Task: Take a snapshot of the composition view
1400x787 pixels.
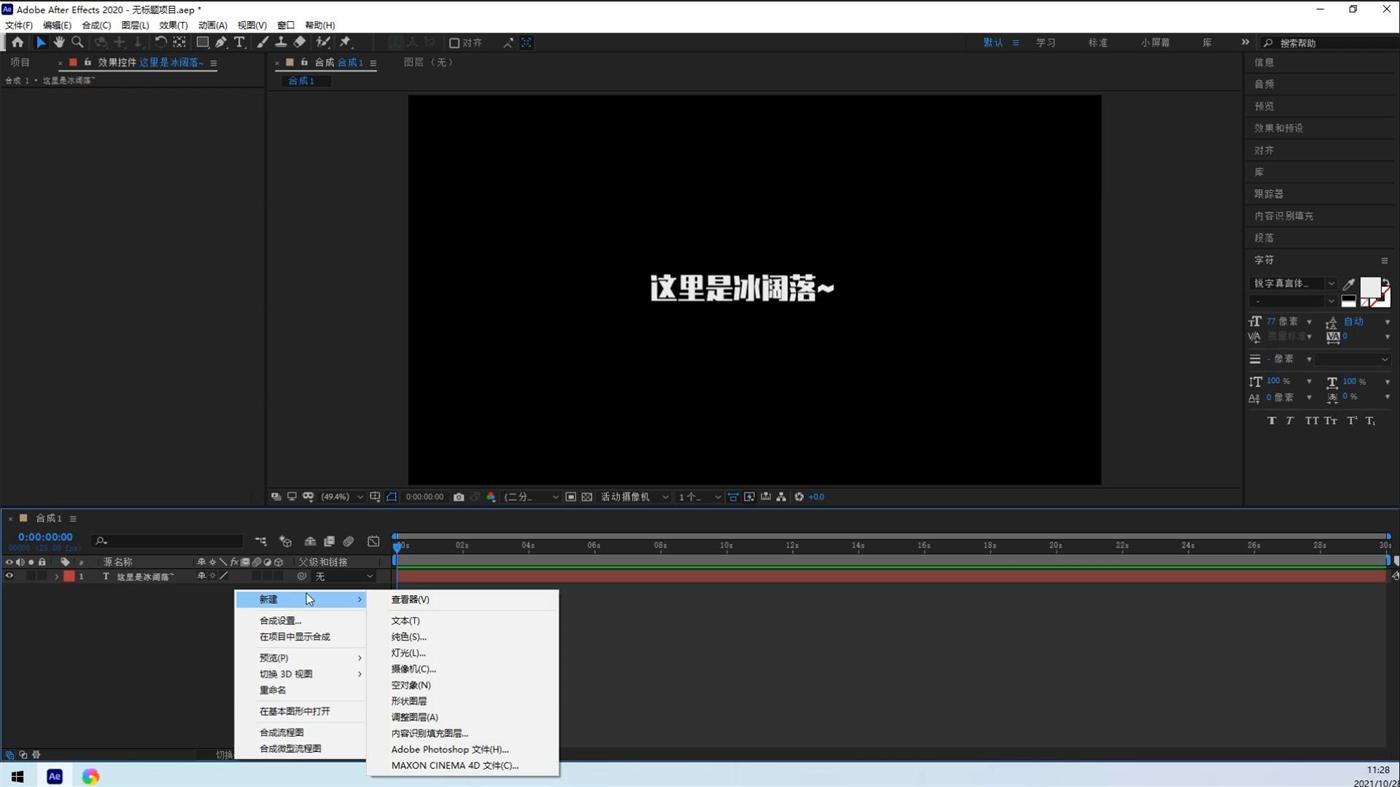Action: pos(459,496)
